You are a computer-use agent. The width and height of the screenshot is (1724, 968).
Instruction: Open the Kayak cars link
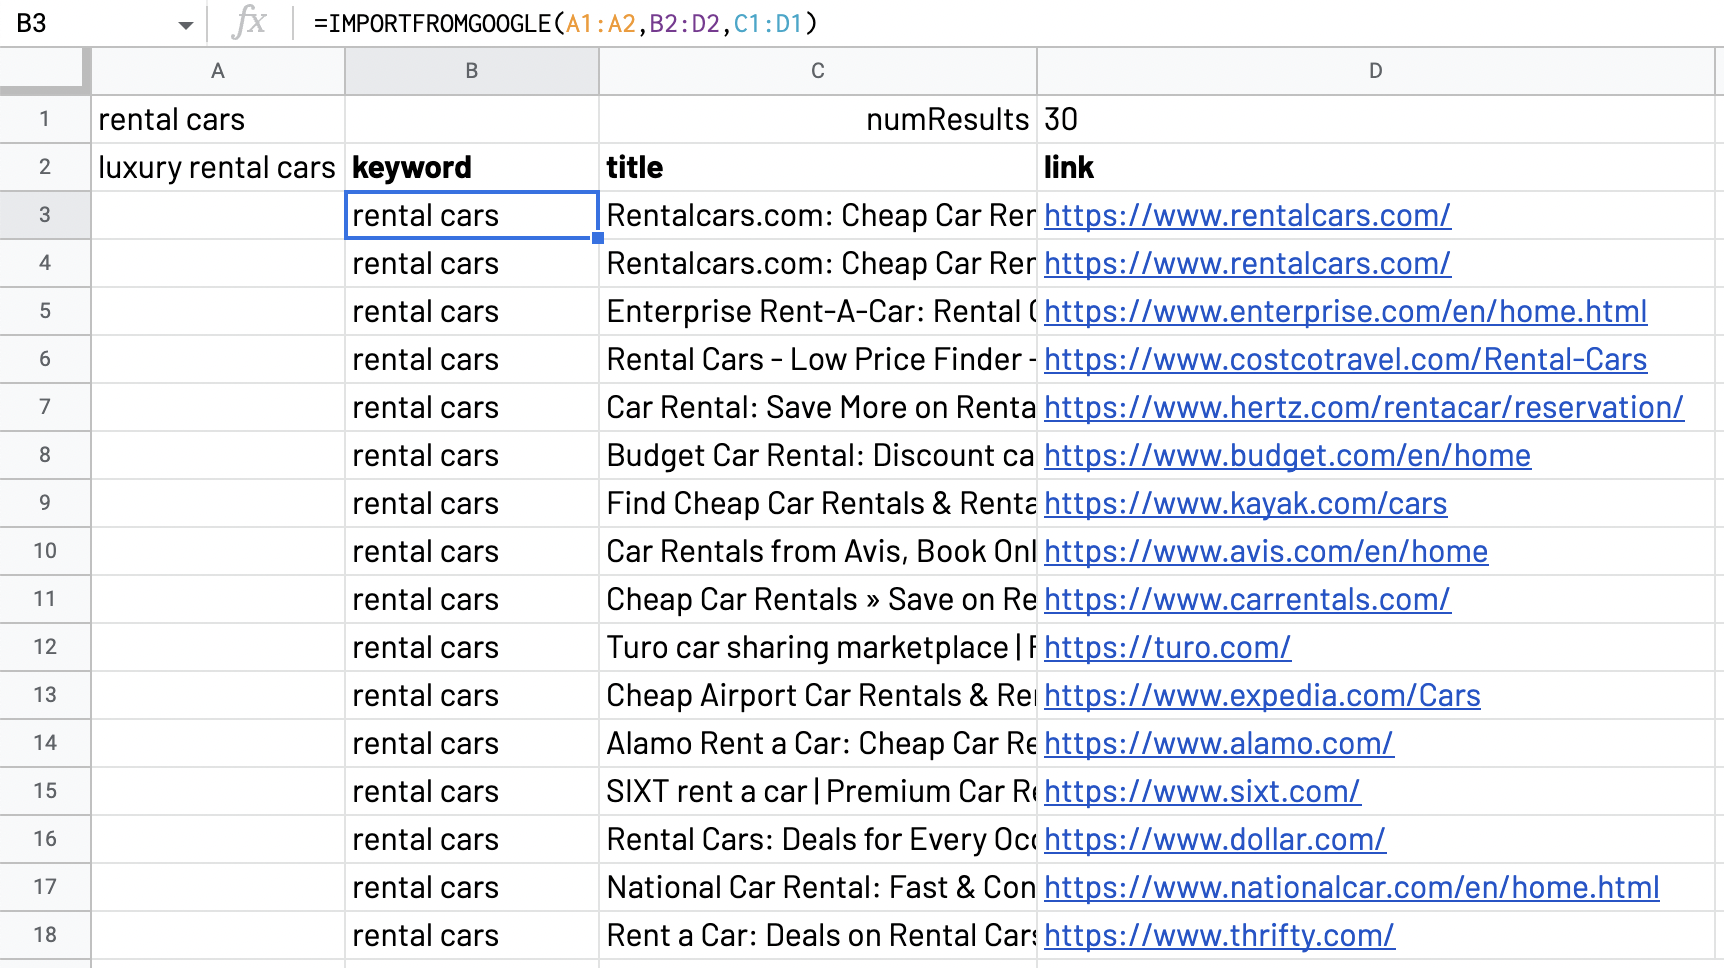click(x=1244, y=503)
